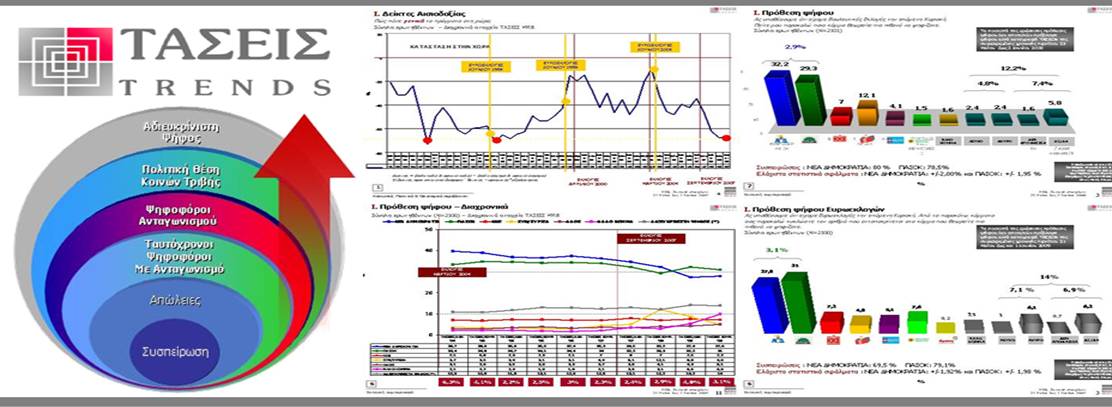The height and width of the screenshot is (407, 1112).
Task: Click the innermost Συσπείρωση ellipse
Action: pyautogui.click(x=175, y=352)
